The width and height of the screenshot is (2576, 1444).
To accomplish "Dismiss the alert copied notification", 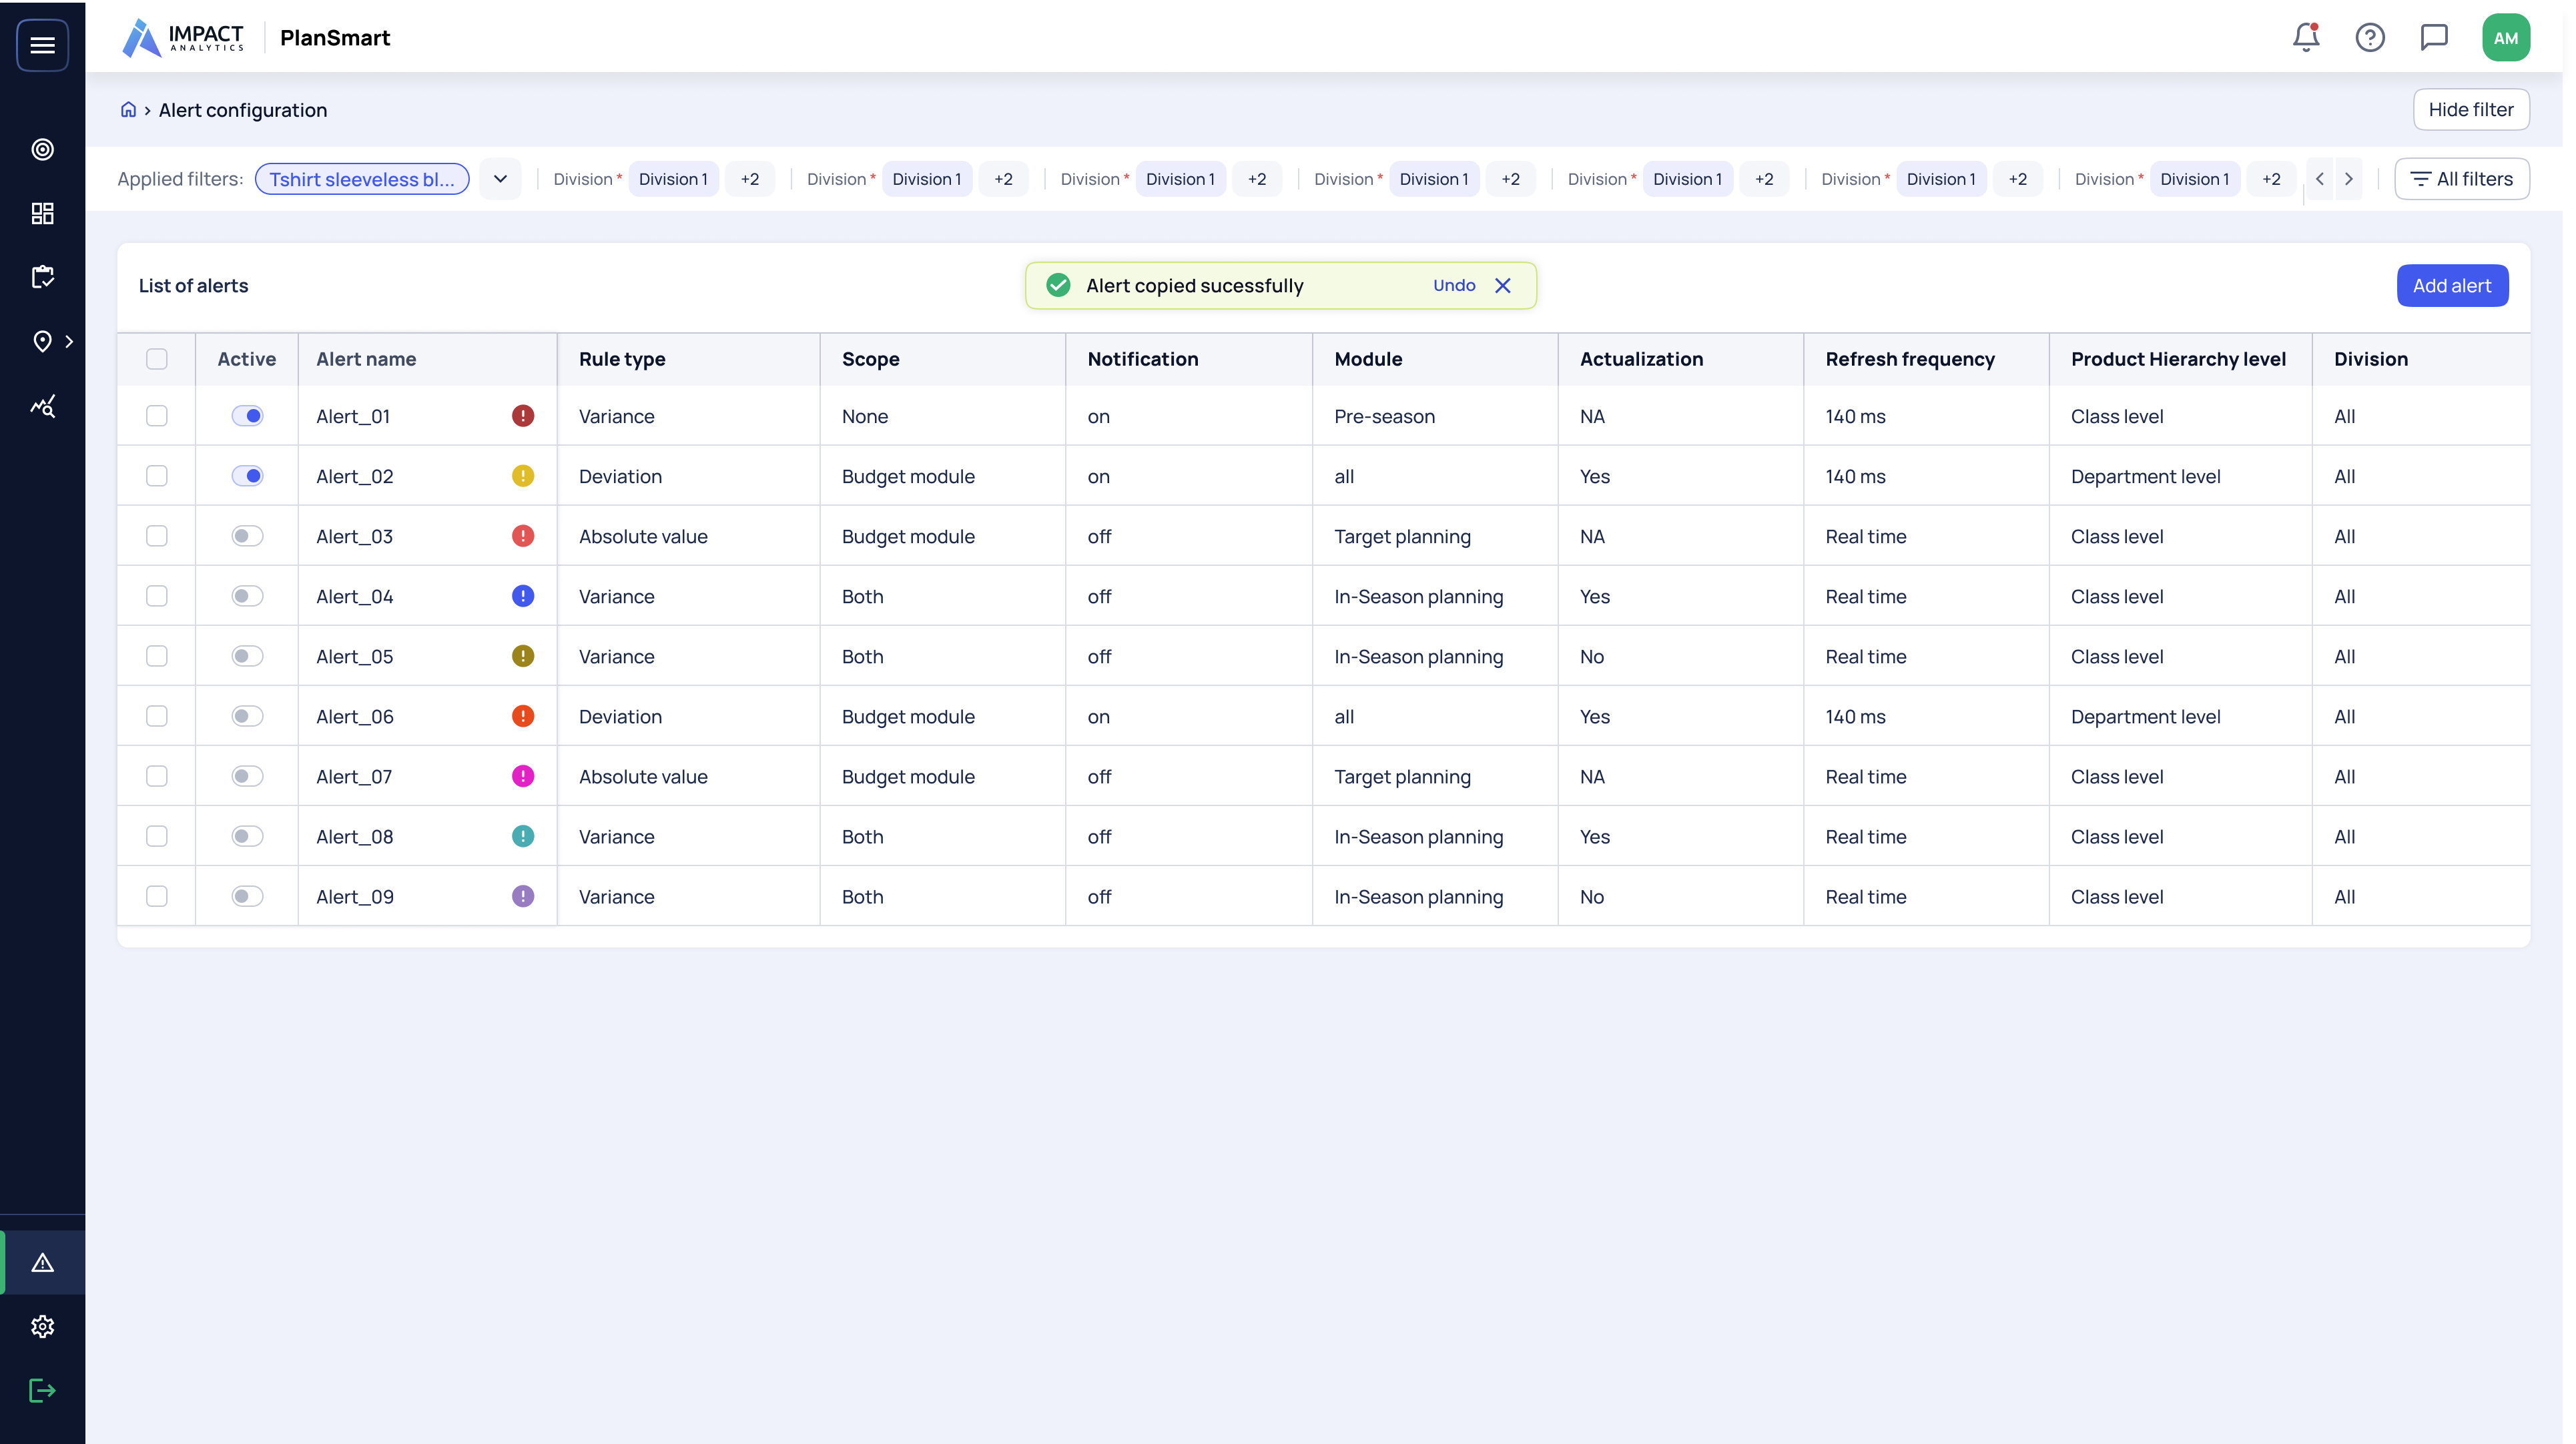I will pos(1502,286).
